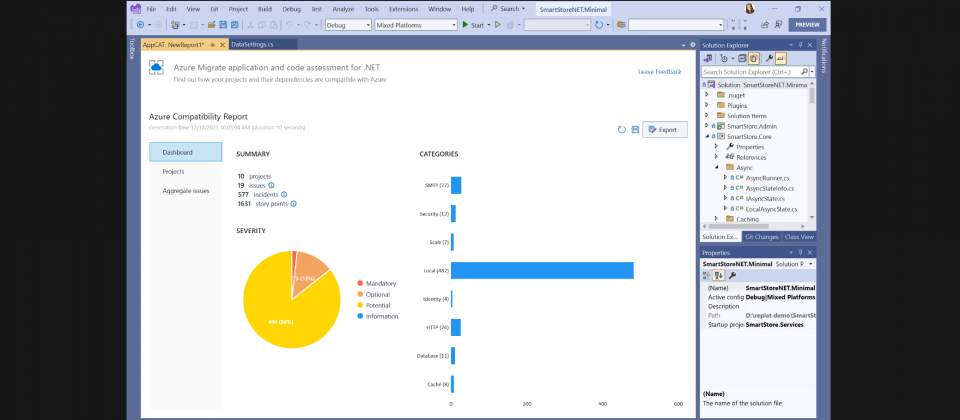Select AsyncRunner.cs in Solution Explorer
The width and height of the screenshot is (960, 420).
767,178
